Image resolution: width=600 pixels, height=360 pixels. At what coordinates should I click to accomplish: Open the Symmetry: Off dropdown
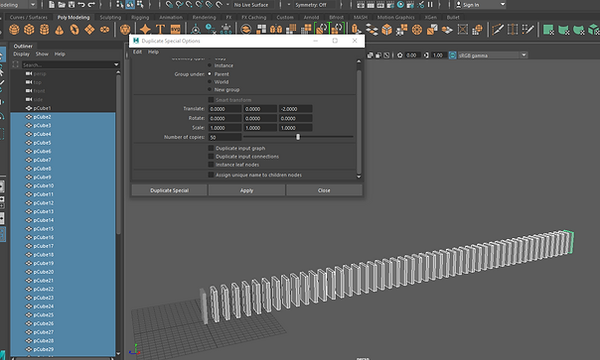(315, 5)
